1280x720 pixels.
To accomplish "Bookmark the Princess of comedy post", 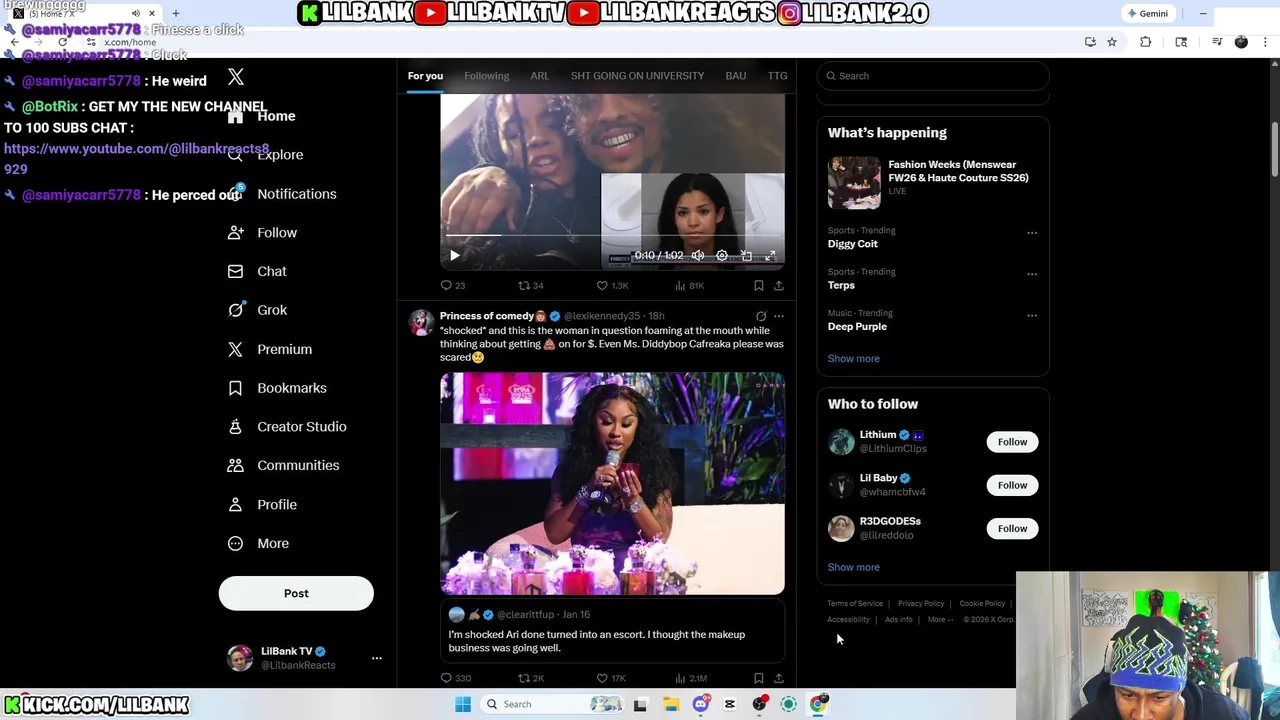I will point(758,678).
